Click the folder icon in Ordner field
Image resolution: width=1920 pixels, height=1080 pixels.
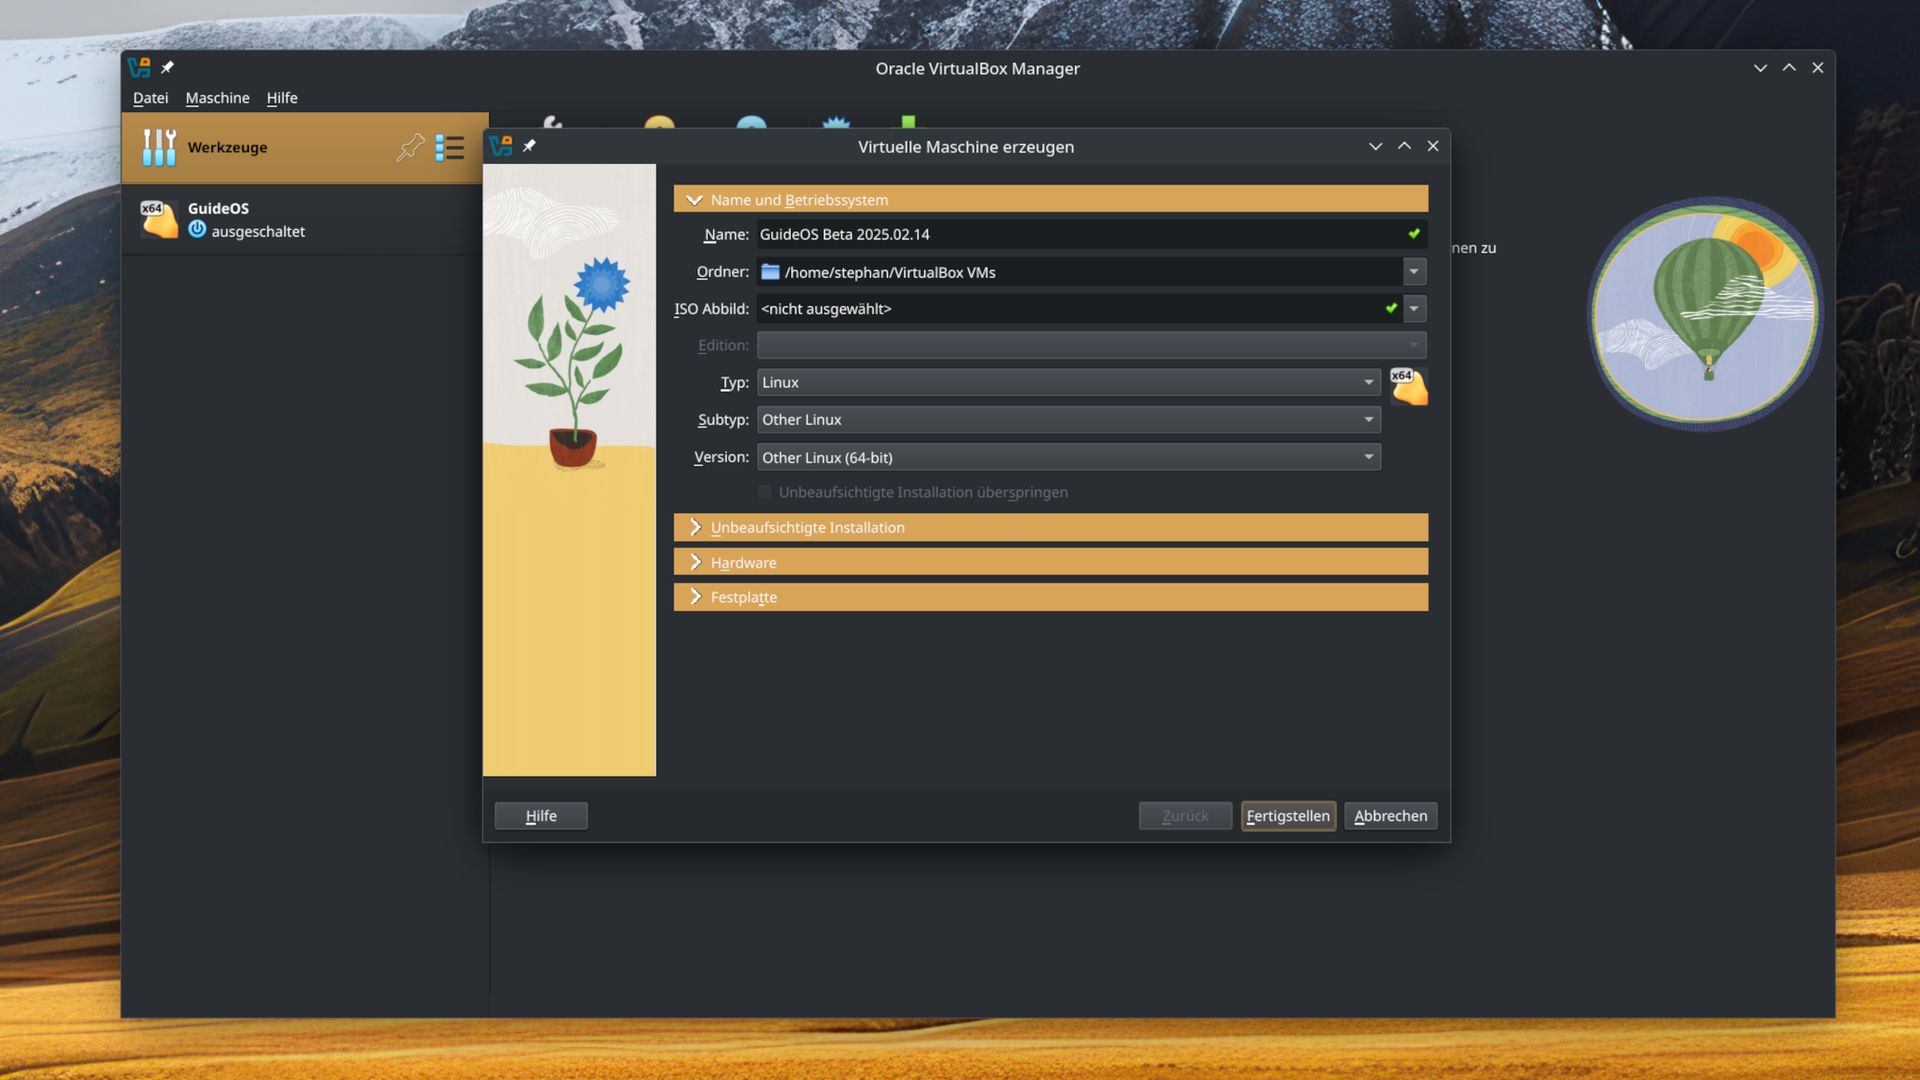tap(770, 272)
